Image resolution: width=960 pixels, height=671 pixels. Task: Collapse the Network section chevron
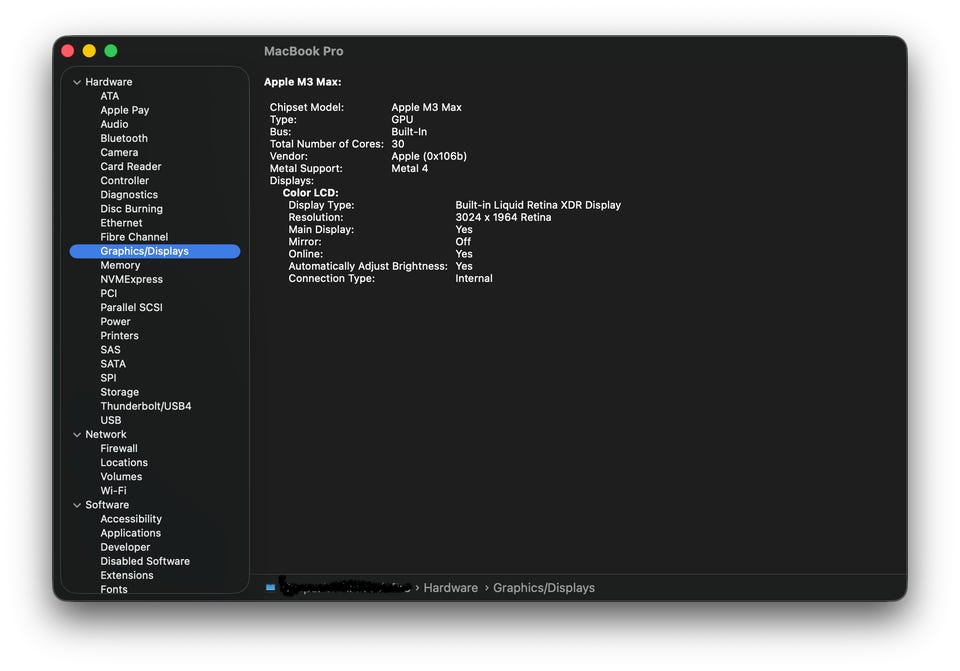click(77, 435)
